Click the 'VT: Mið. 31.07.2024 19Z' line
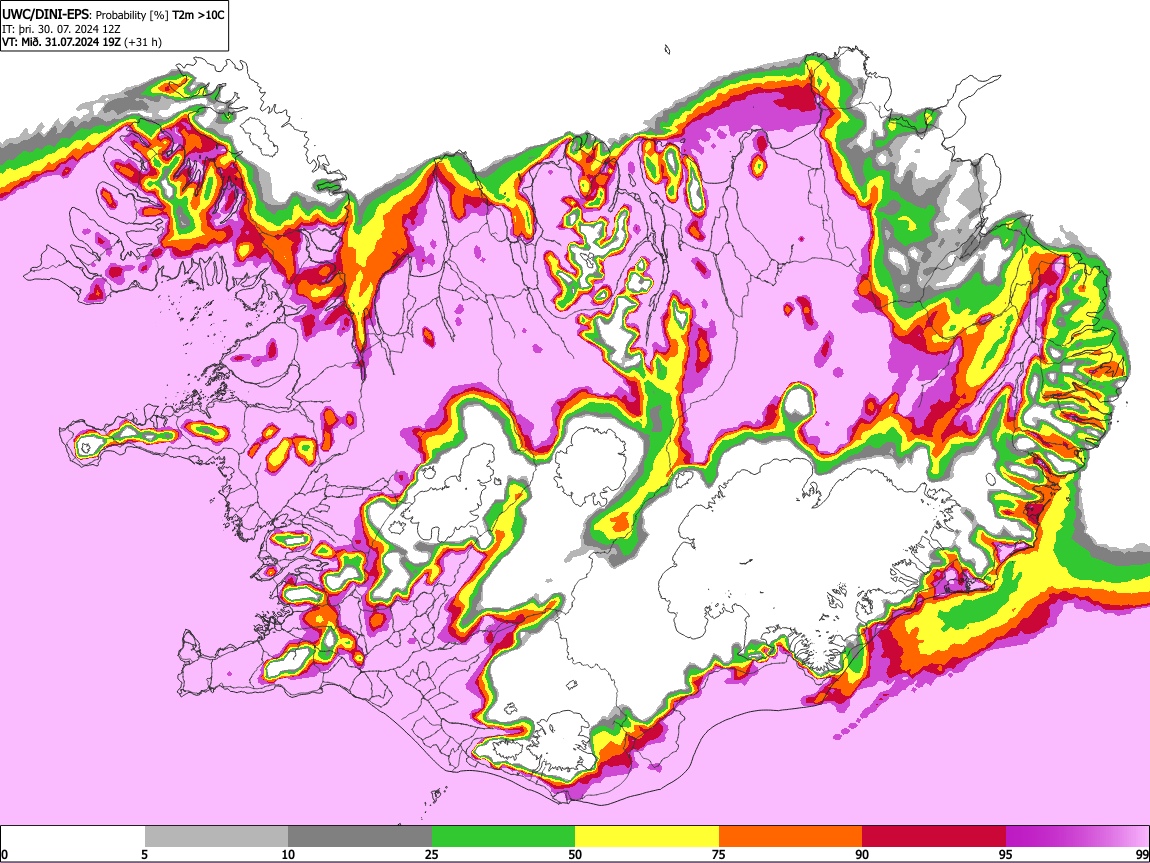Viewport: 1150px width, 863px height. (x=62, y=42)
